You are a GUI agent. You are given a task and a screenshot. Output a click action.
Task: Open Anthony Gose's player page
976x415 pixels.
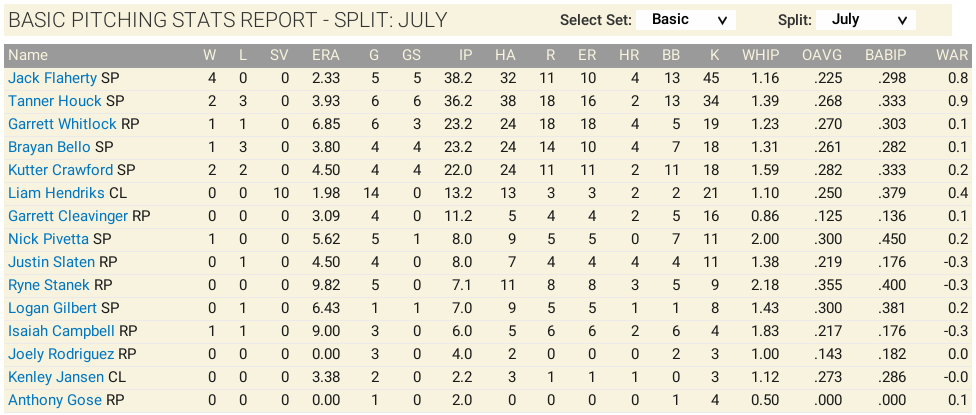[x=55, y=400]
